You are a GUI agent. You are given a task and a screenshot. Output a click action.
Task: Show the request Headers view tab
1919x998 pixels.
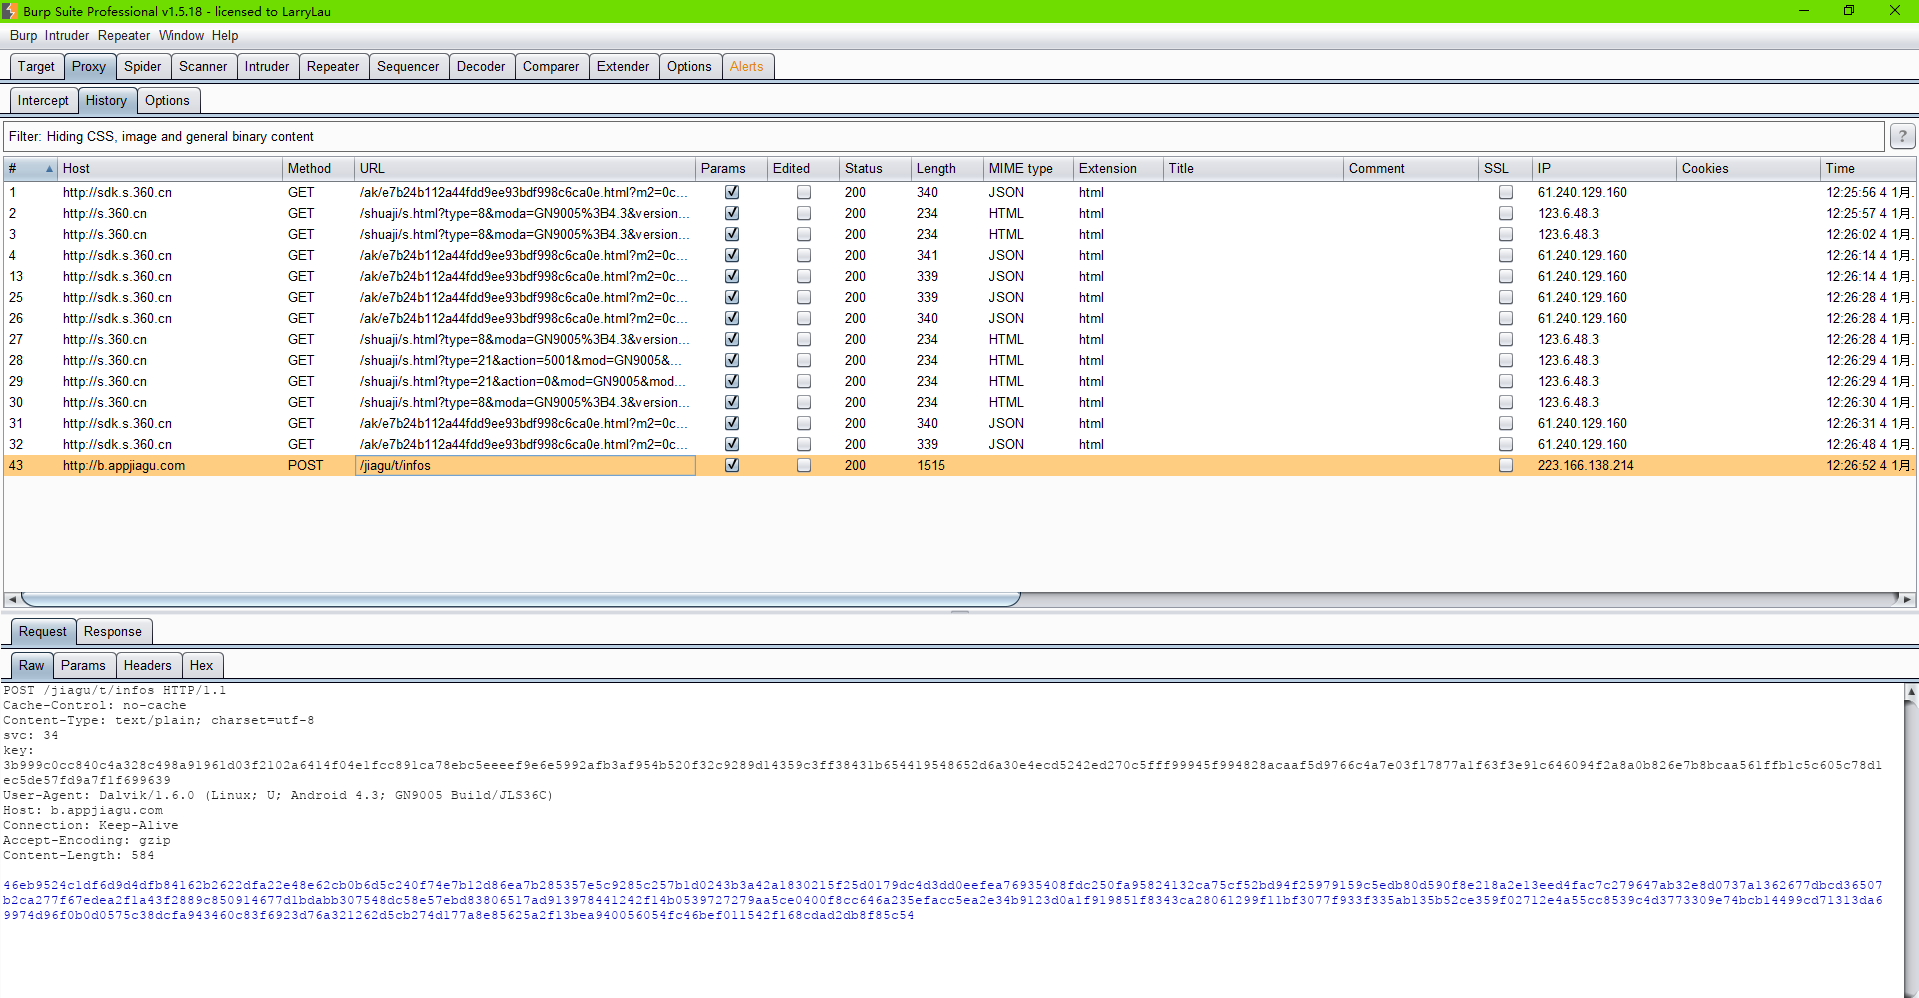pyautogui.click(x=148, y=665)
